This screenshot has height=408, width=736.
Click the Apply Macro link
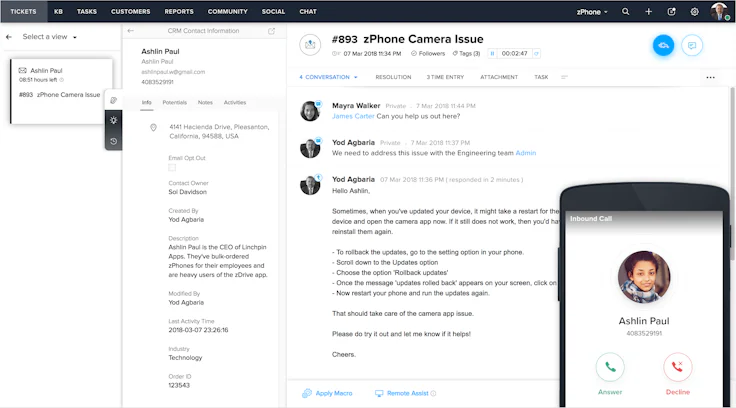point(334,393)
